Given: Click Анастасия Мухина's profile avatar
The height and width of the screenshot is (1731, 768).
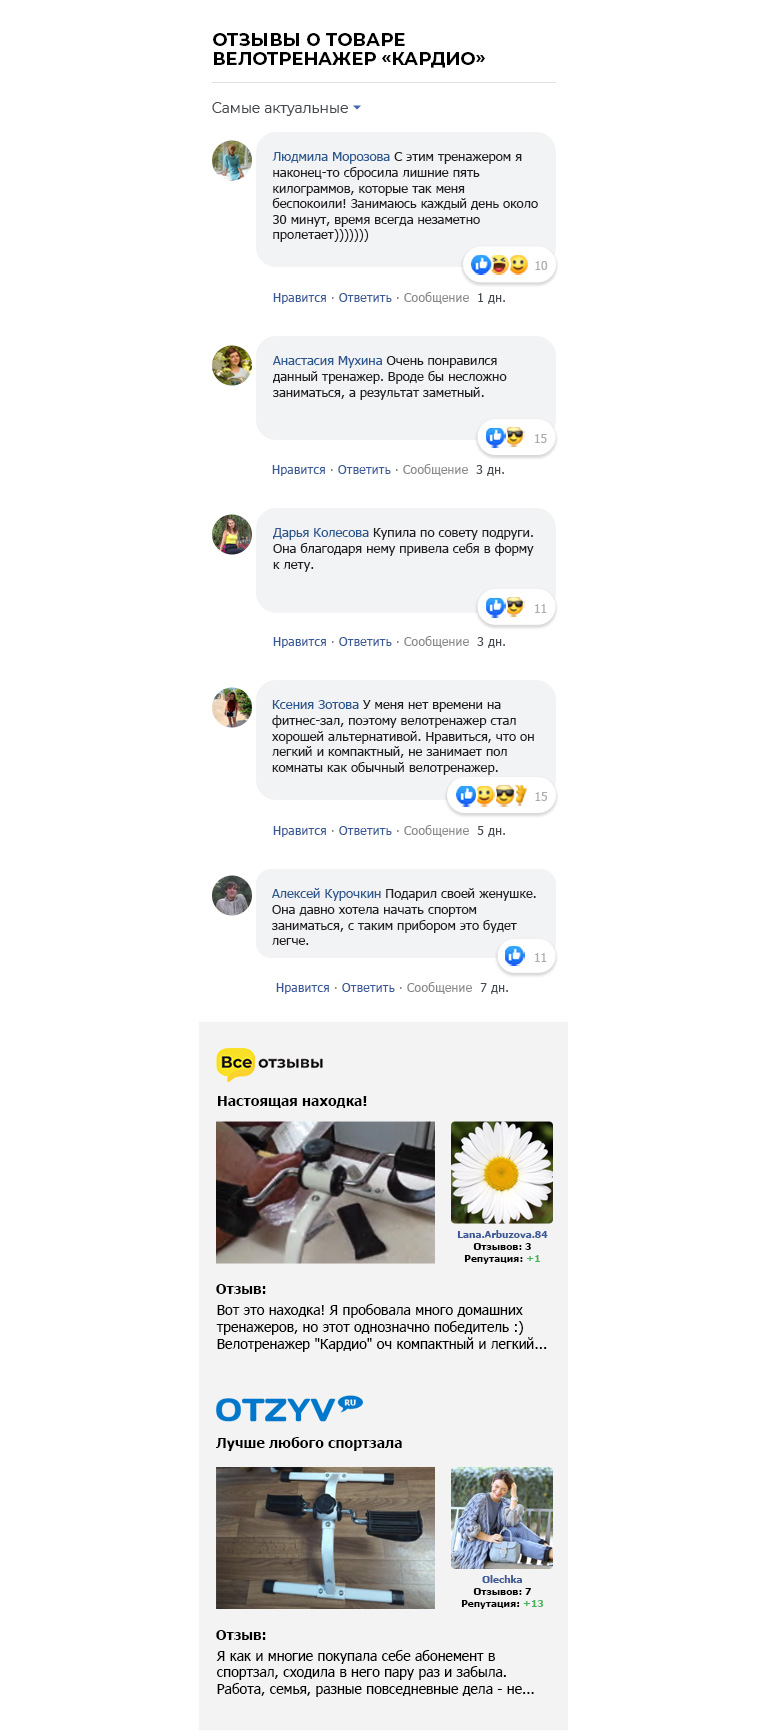Looking at the screenshot, I should coord(232,365).
